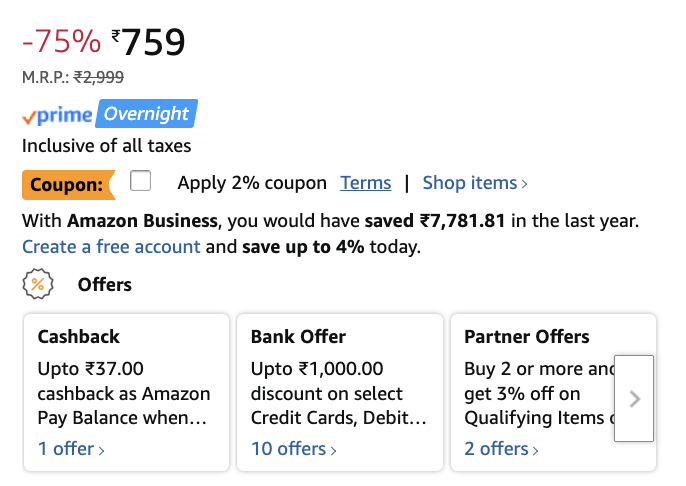This screenshot has width=686, height=486.
Task: Expand the 1 offer Cashback link
Action: tap(71, 449)
